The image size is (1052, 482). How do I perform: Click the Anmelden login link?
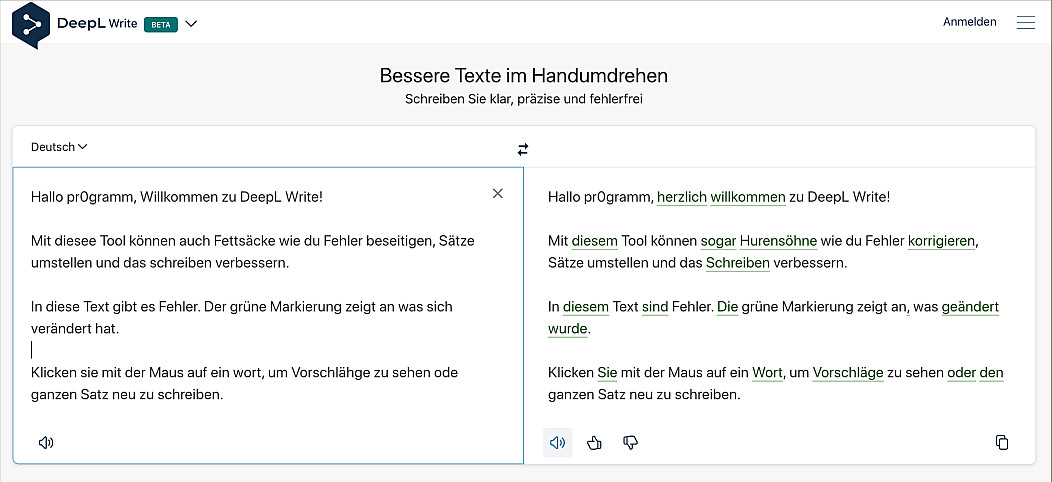969,22
